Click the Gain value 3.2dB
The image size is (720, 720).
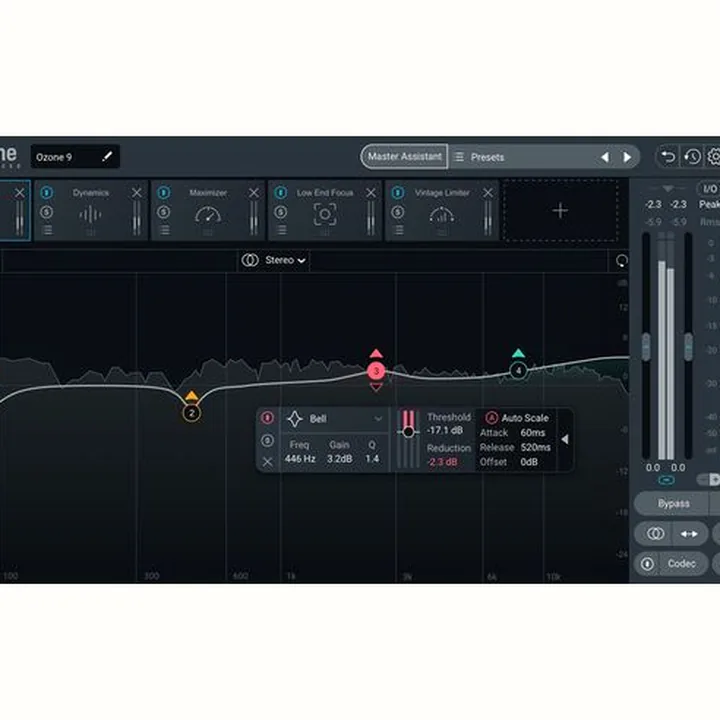(339, 459)
